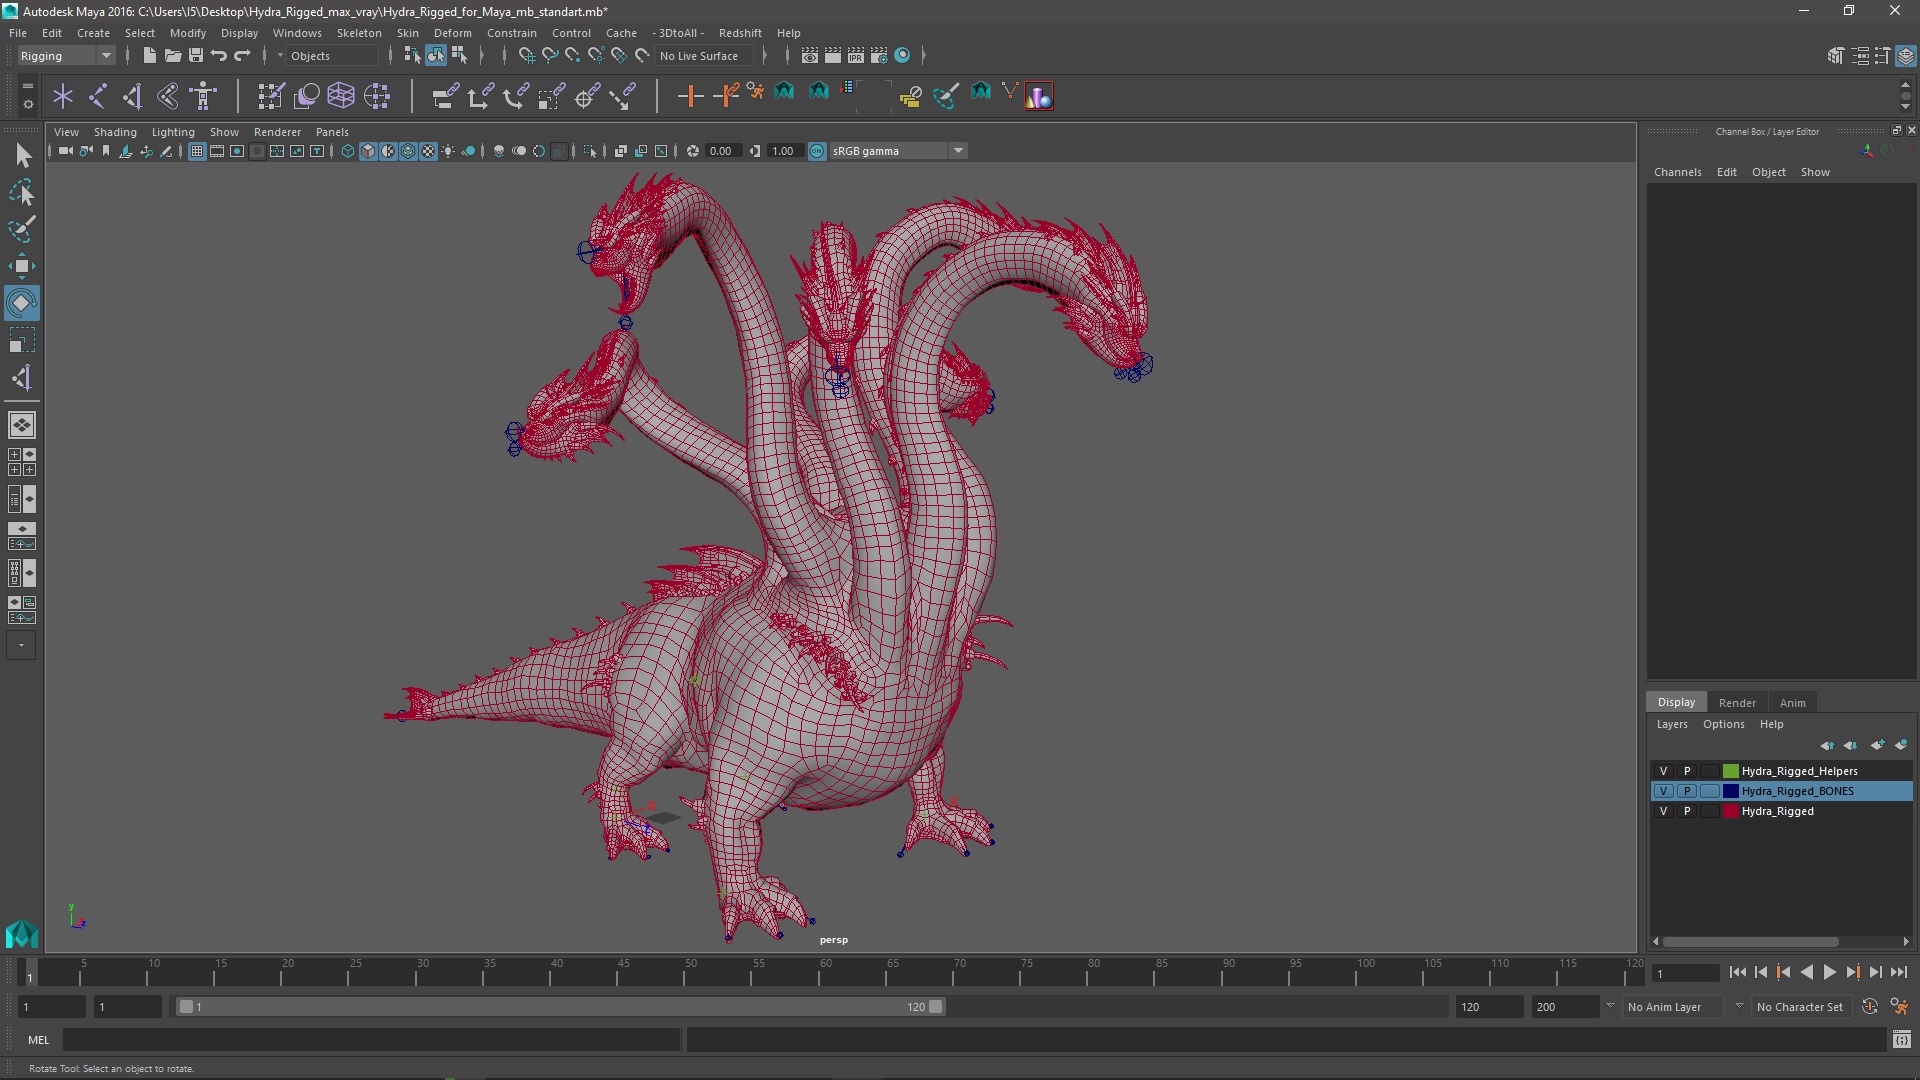
Task: Click the Create Lattice shelf icon
Action: click(341, 96)
